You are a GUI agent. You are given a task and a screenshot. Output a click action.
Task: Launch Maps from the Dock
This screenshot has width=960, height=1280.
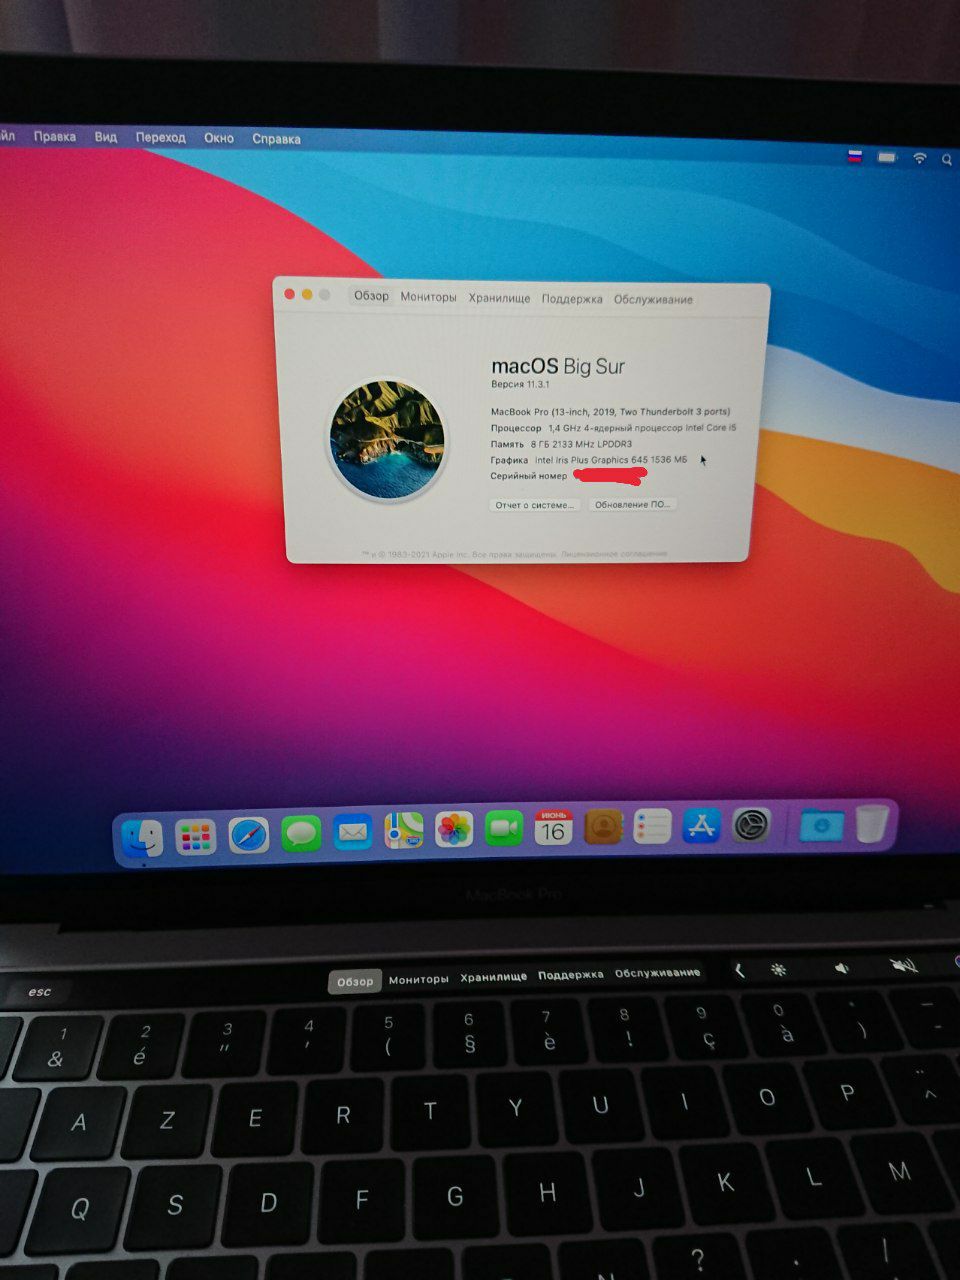403,830
